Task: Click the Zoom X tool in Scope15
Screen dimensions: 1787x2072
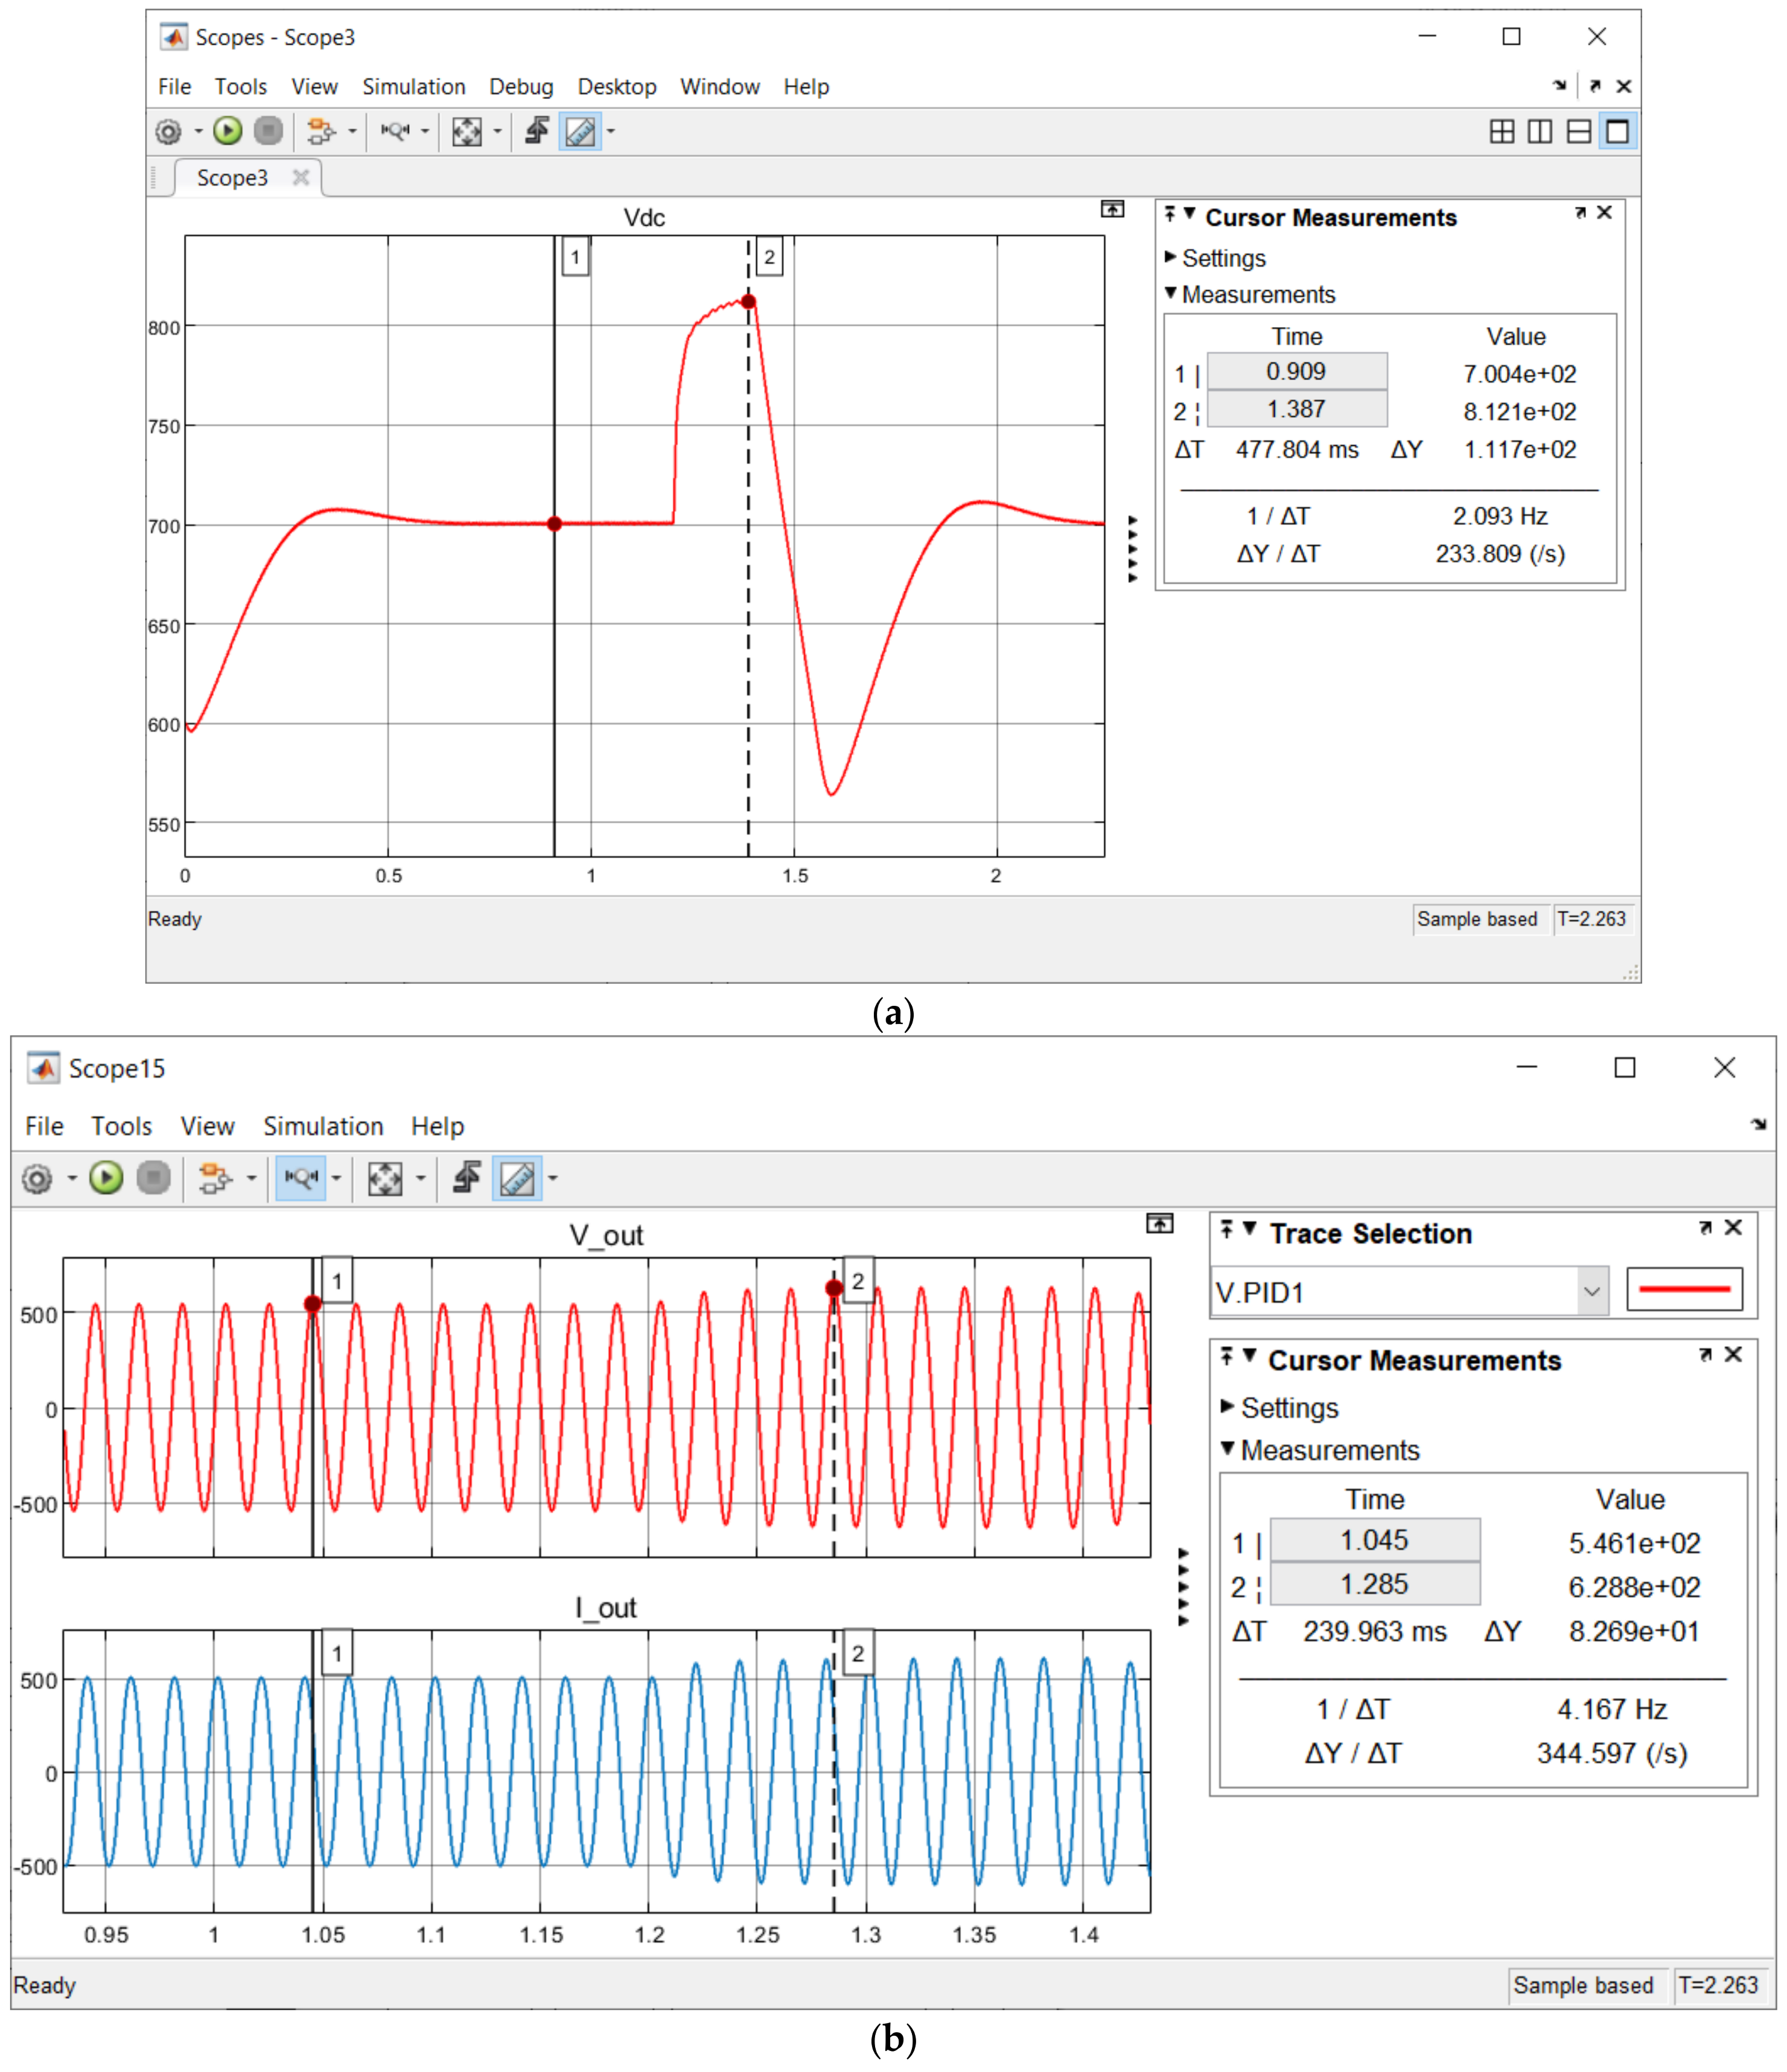Action: point(301,1178)
